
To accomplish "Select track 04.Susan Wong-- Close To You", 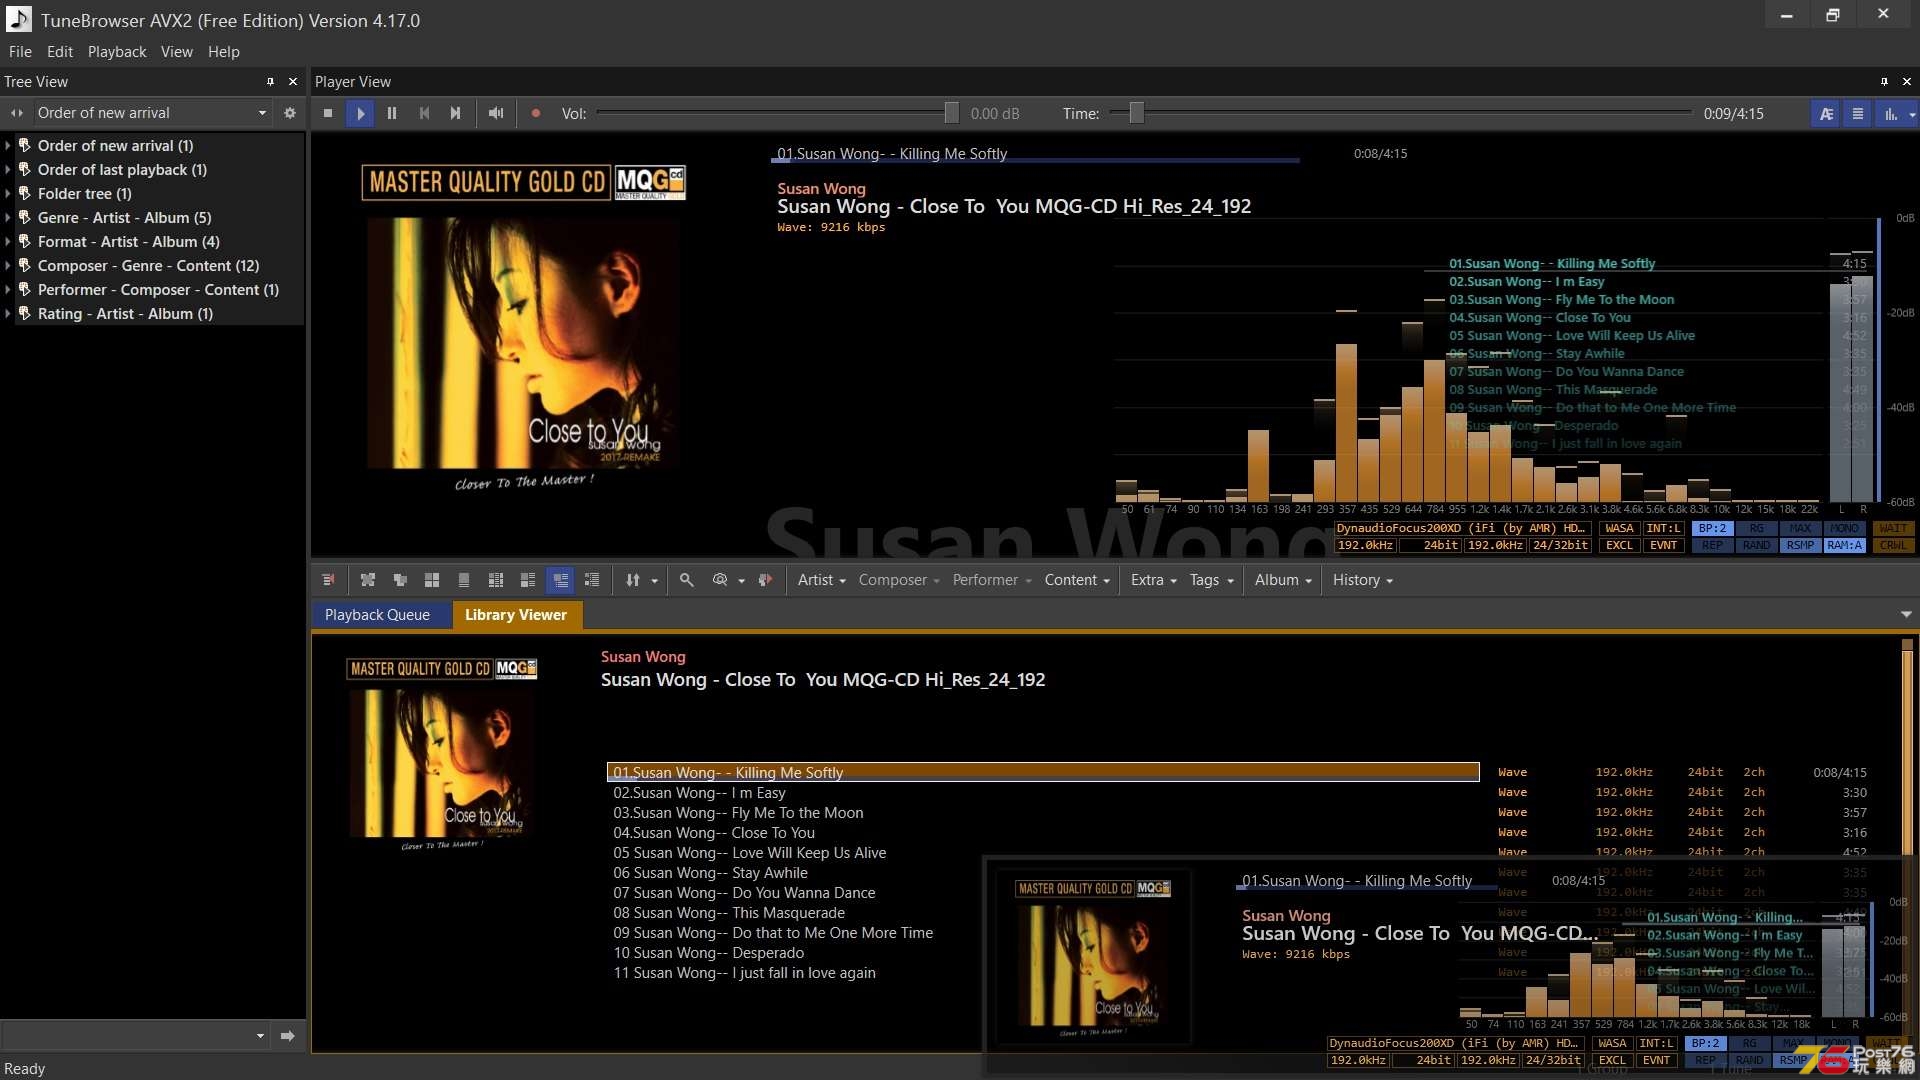I will point(1043,833).
